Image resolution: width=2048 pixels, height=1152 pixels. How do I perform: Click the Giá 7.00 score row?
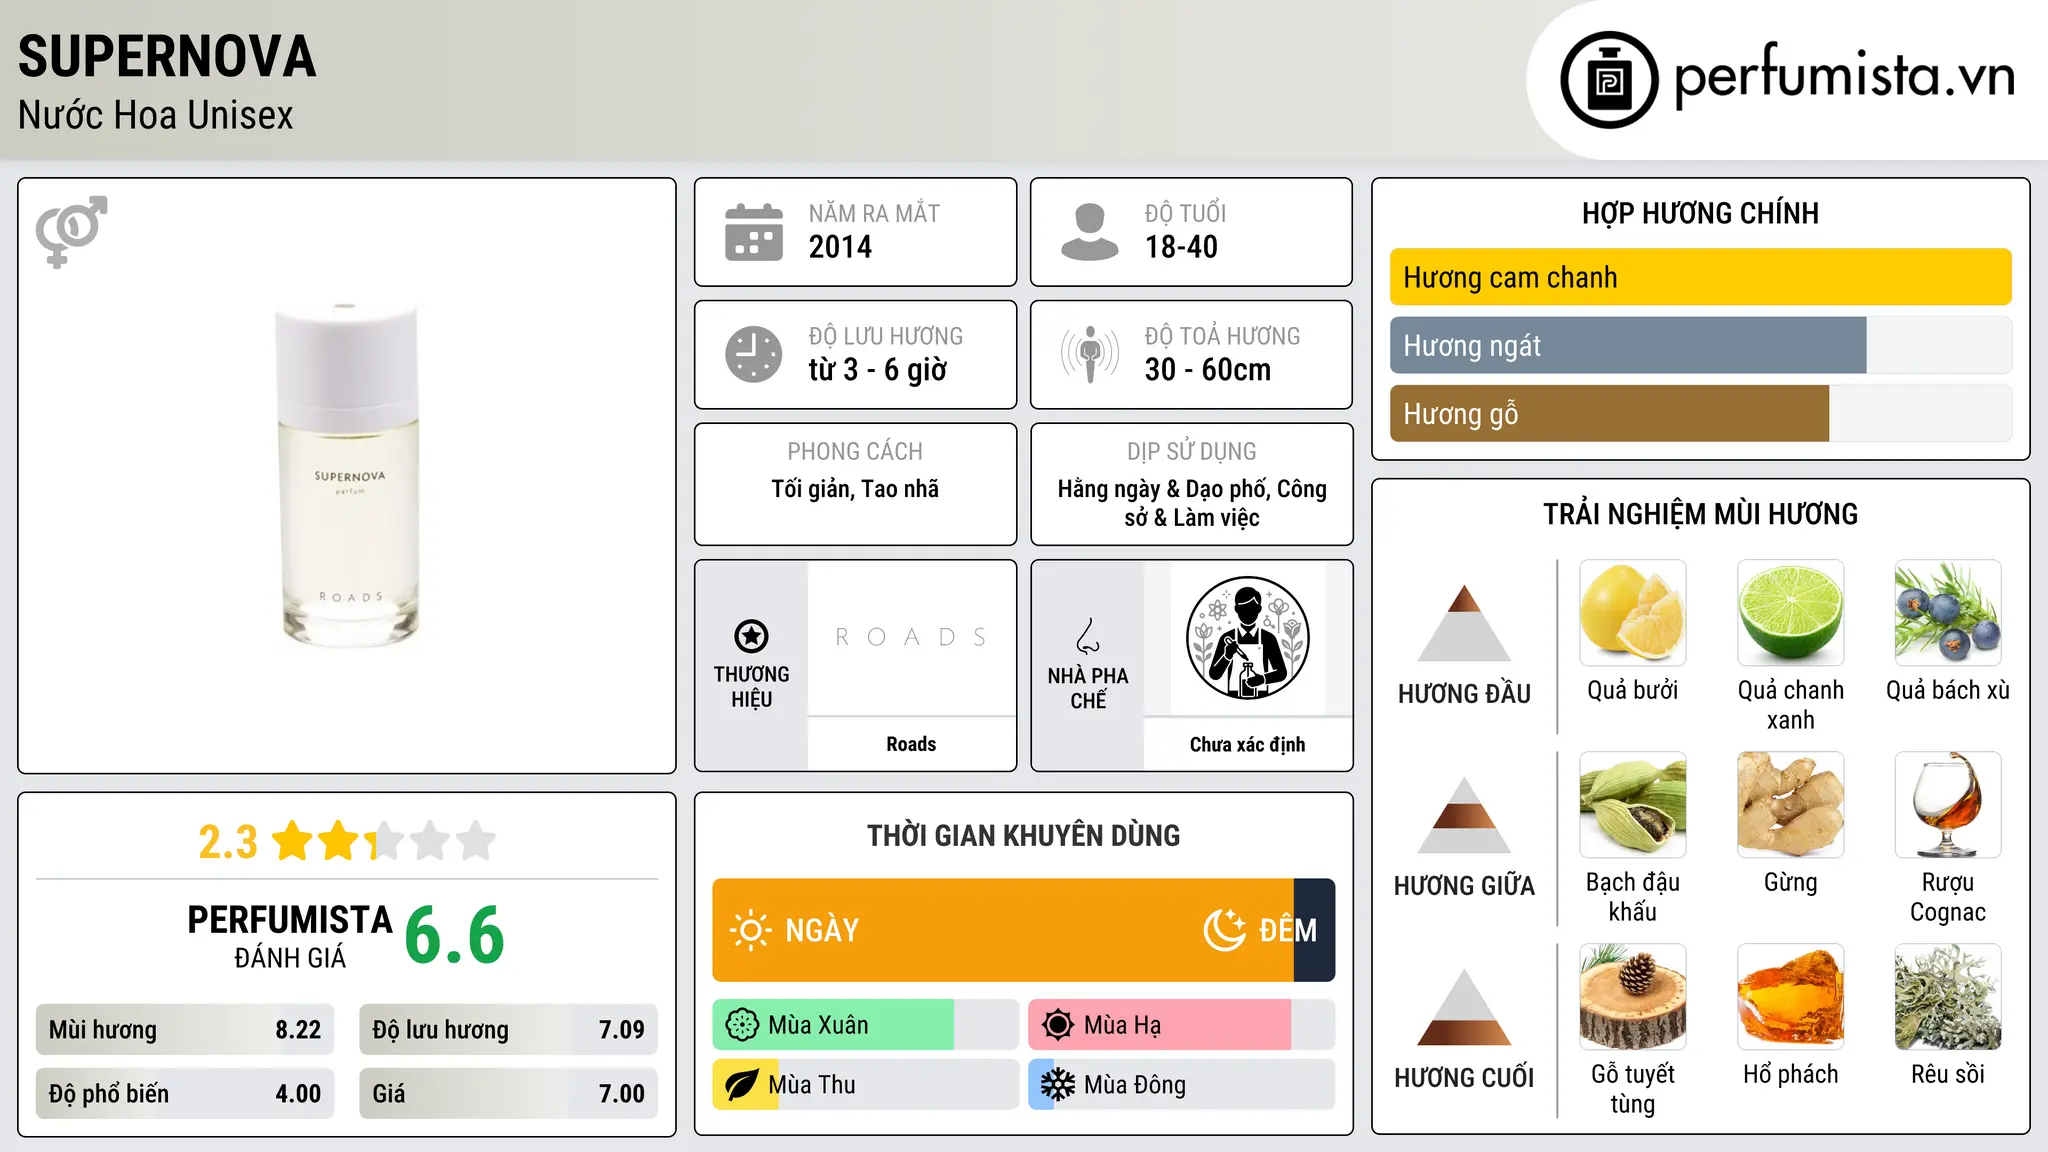coord(509,1094)
